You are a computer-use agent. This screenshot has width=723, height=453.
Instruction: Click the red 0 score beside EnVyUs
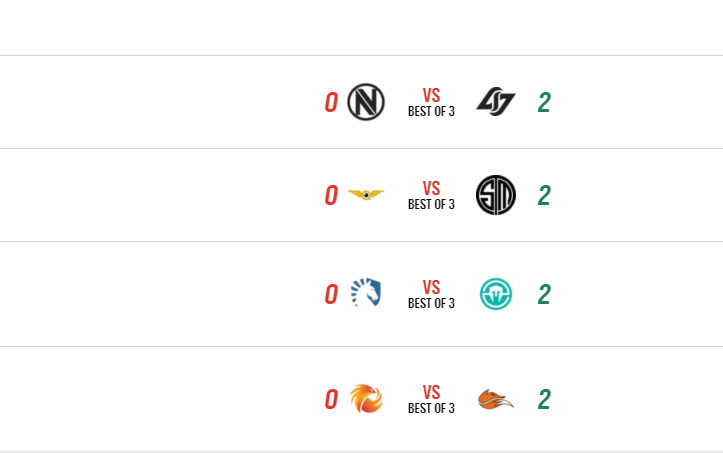[x=331, y=102]
